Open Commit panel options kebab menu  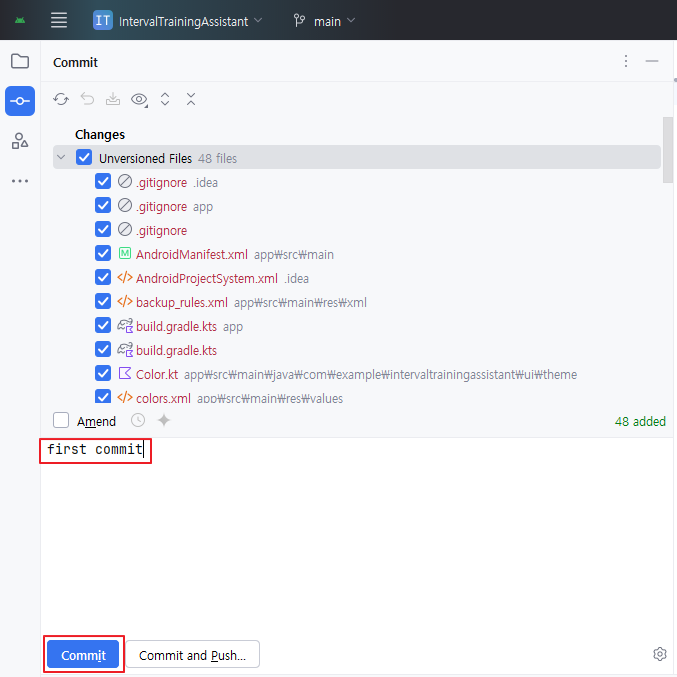point(626,61)
